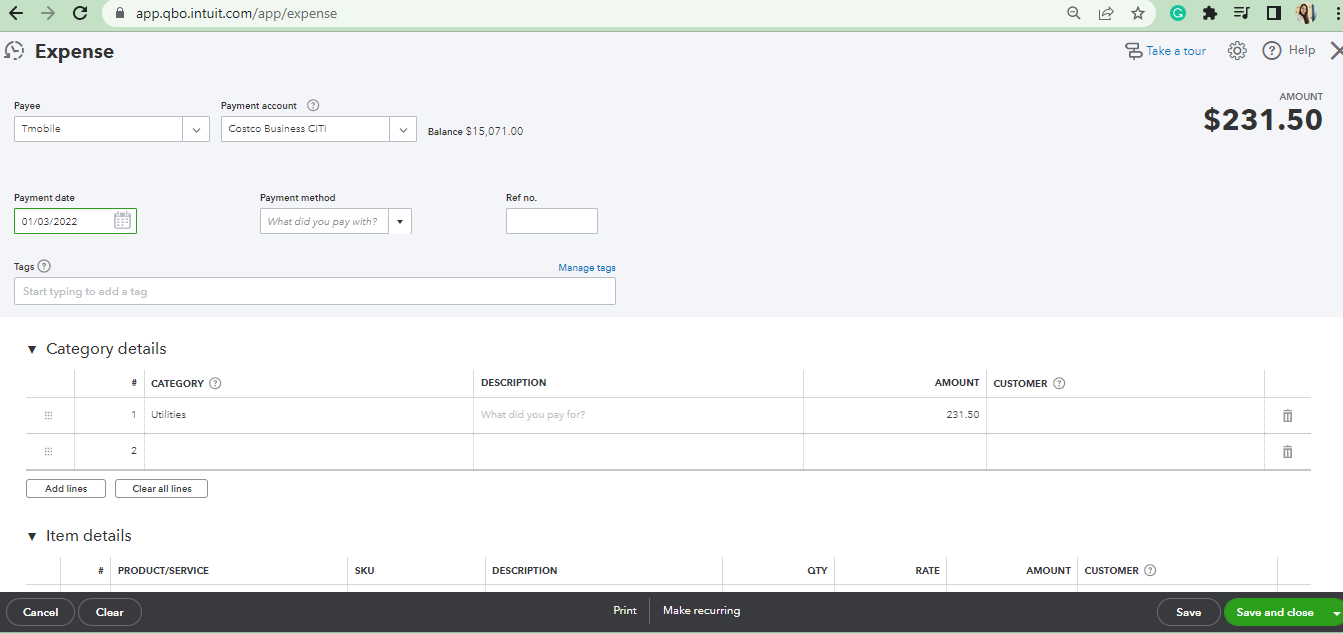Click the Clear button in the bottom bar
The height and width of the screenshot is (634, 1343).
[x=110, y=612]
